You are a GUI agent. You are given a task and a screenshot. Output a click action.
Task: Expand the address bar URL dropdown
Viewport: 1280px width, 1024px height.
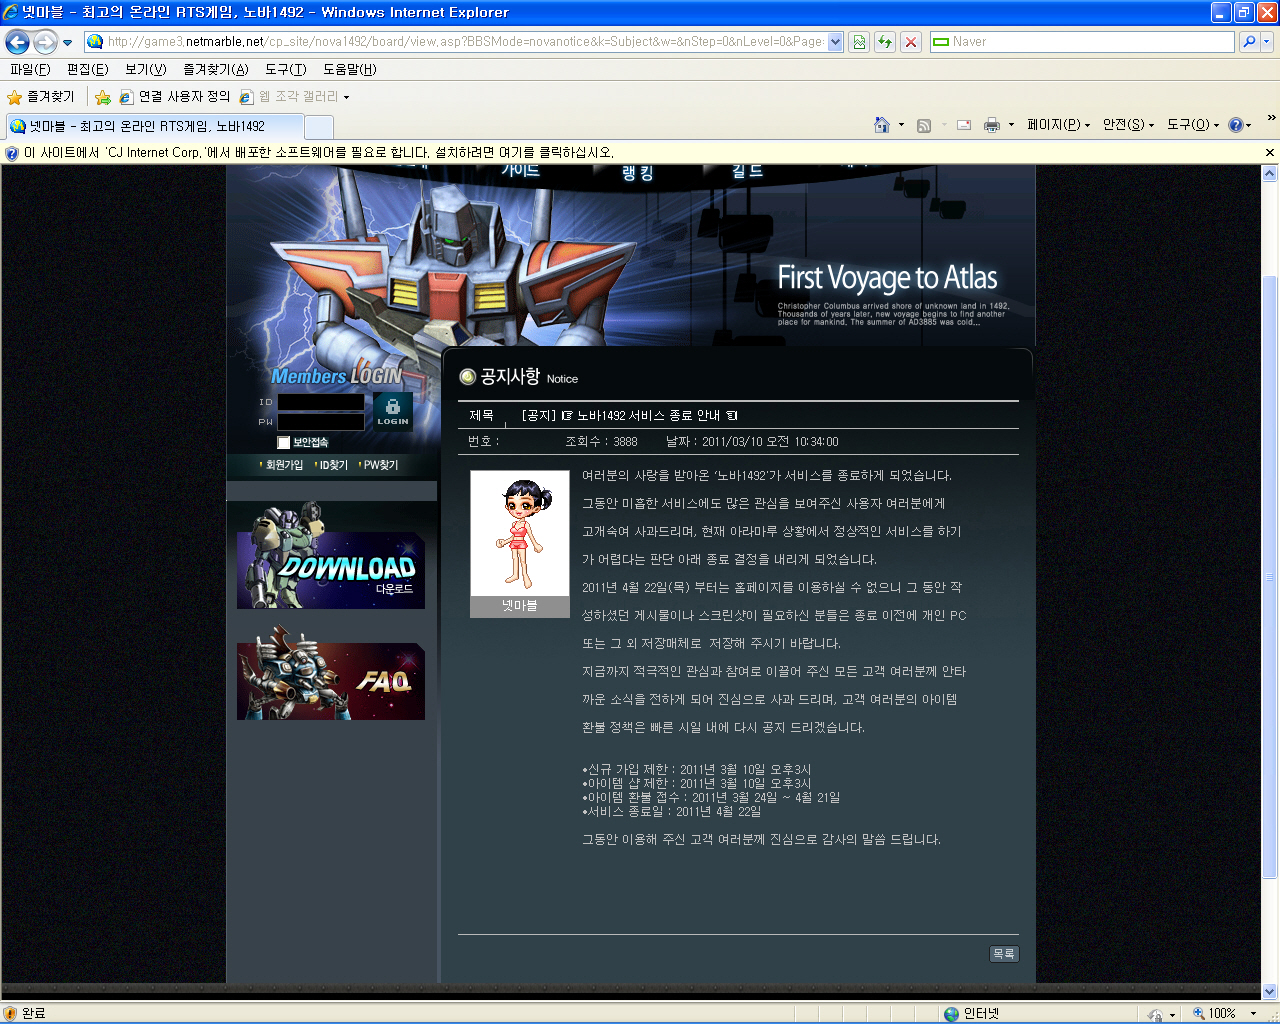tap(836, 42)
